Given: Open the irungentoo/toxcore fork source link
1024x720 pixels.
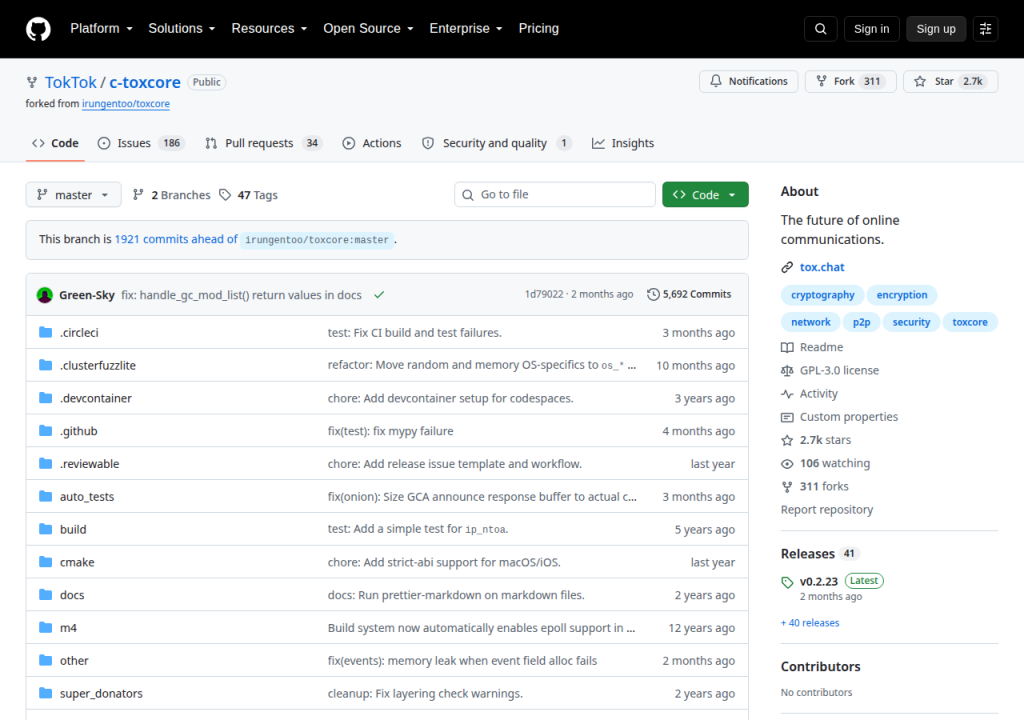Looking at the screenshot, I should pyautogui.click(x=125, y=103).
